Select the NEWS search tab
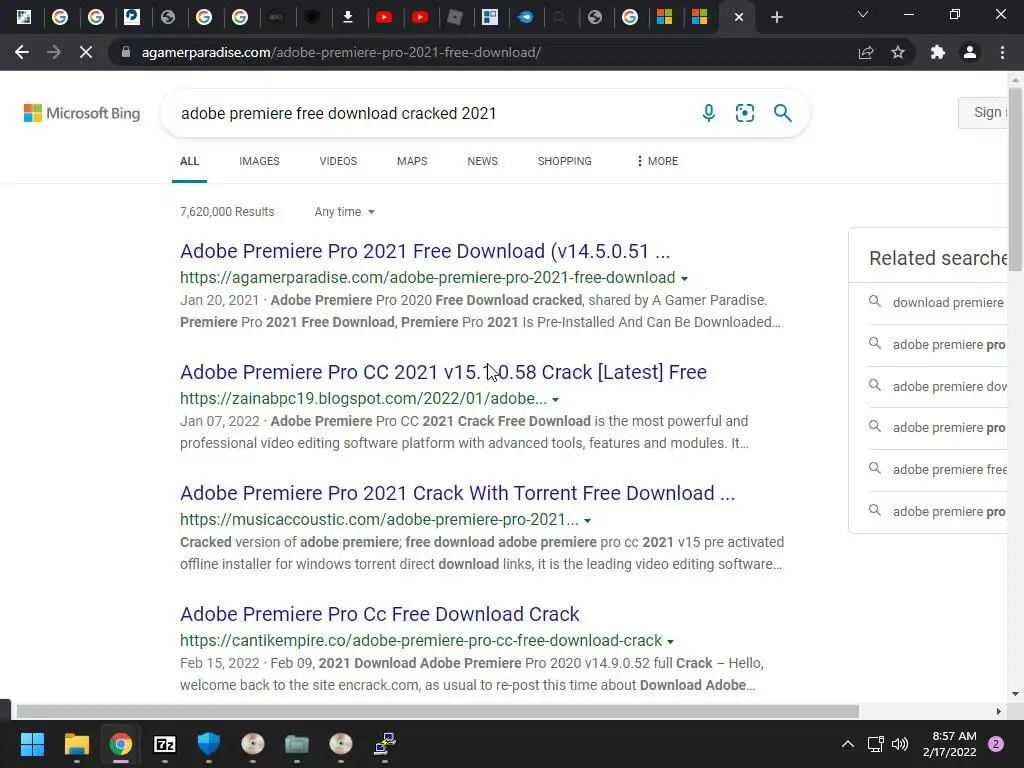The width and height of the screenshot is (1024, 768). (x=483, y=161)
